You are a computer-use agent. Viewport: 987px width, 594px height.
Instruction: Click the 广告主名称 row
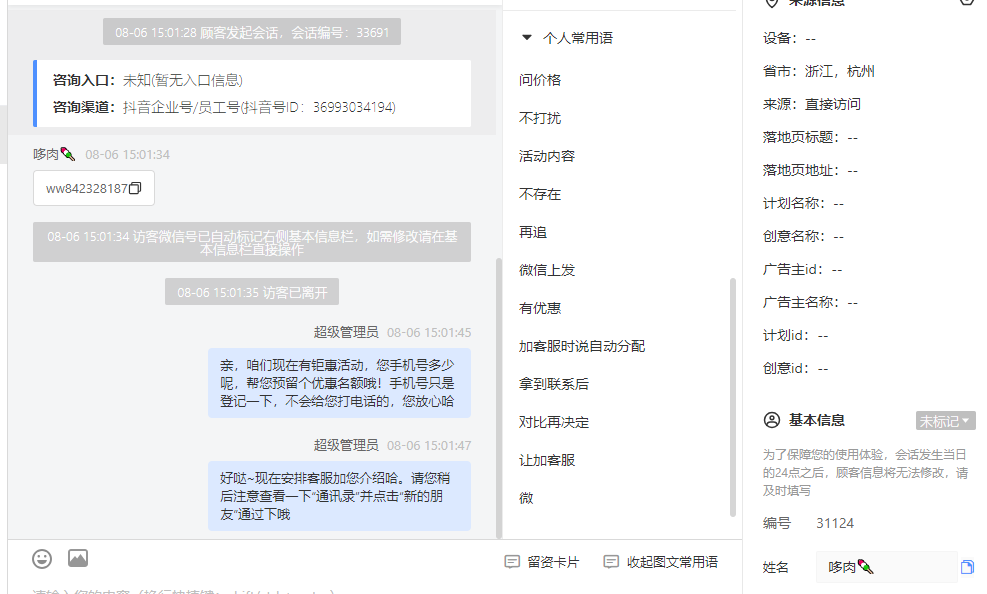pos(810,302)
